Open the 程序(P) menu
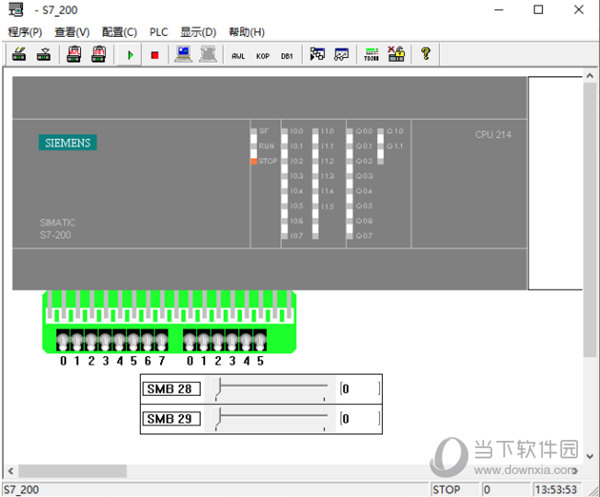This screenshot has width=600, height=497. pyautogui.click(x=25, y=32)
